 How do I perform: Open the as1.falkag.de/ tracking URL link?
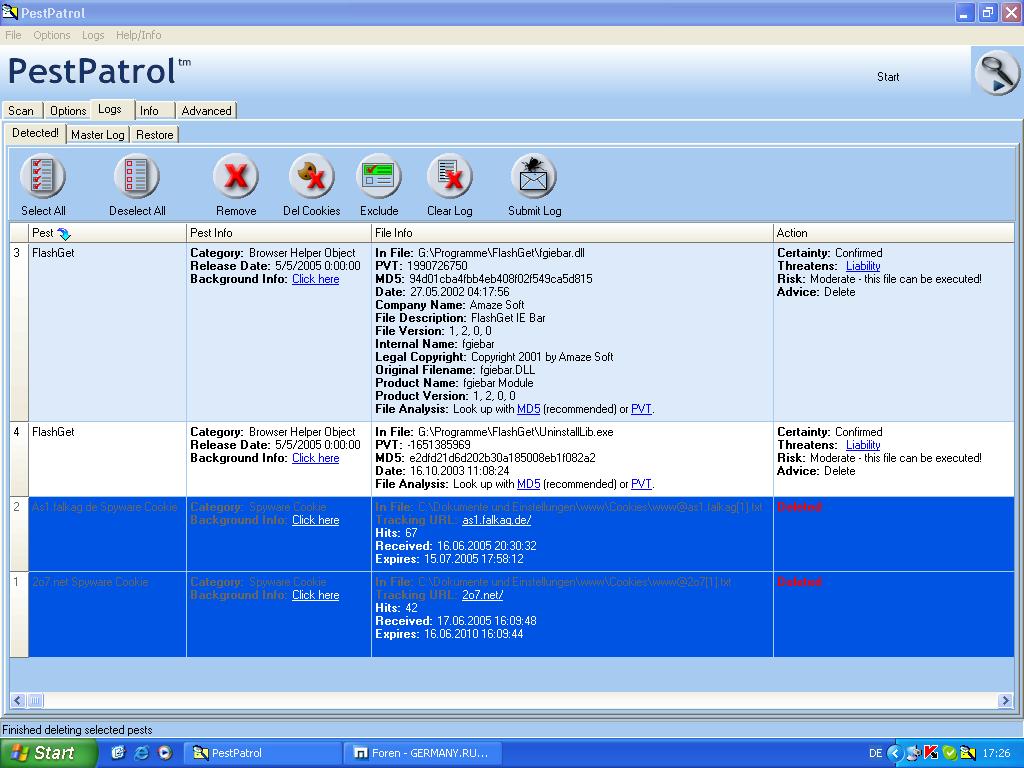496,520
